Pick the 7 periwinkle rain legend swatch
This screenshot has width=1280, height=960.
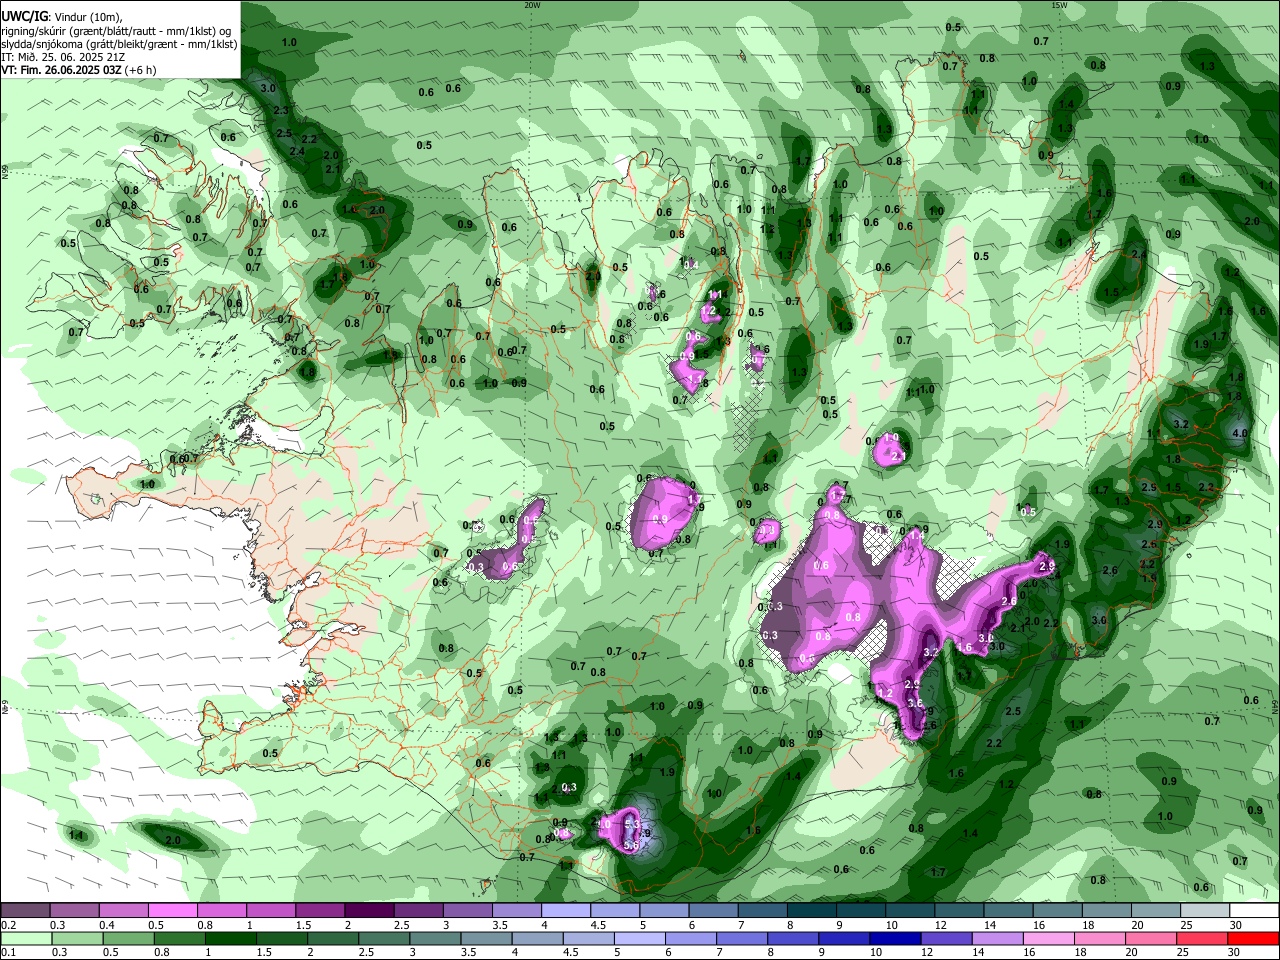(742, 939)
